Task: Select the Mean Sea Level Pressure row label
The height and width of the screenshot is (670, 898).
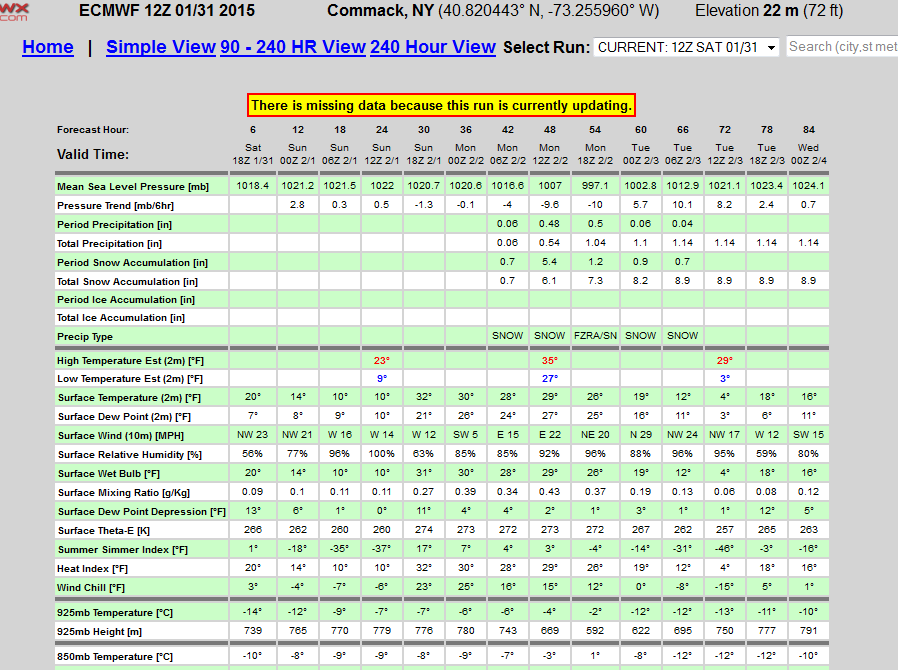Action: click(x=133, y=187)
